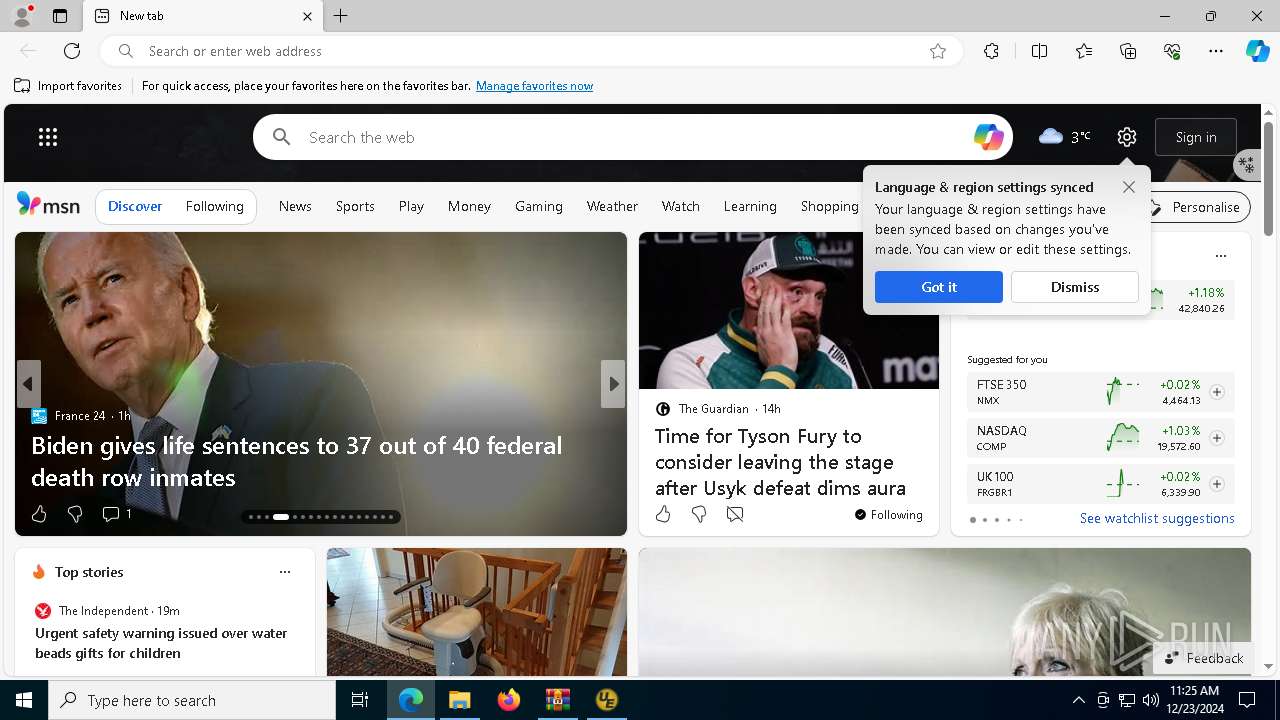Image resolution: width=1280 pixels, height=720 pixels.
Task: Go to the previous carousel story
Action: (x=29, y=384)
